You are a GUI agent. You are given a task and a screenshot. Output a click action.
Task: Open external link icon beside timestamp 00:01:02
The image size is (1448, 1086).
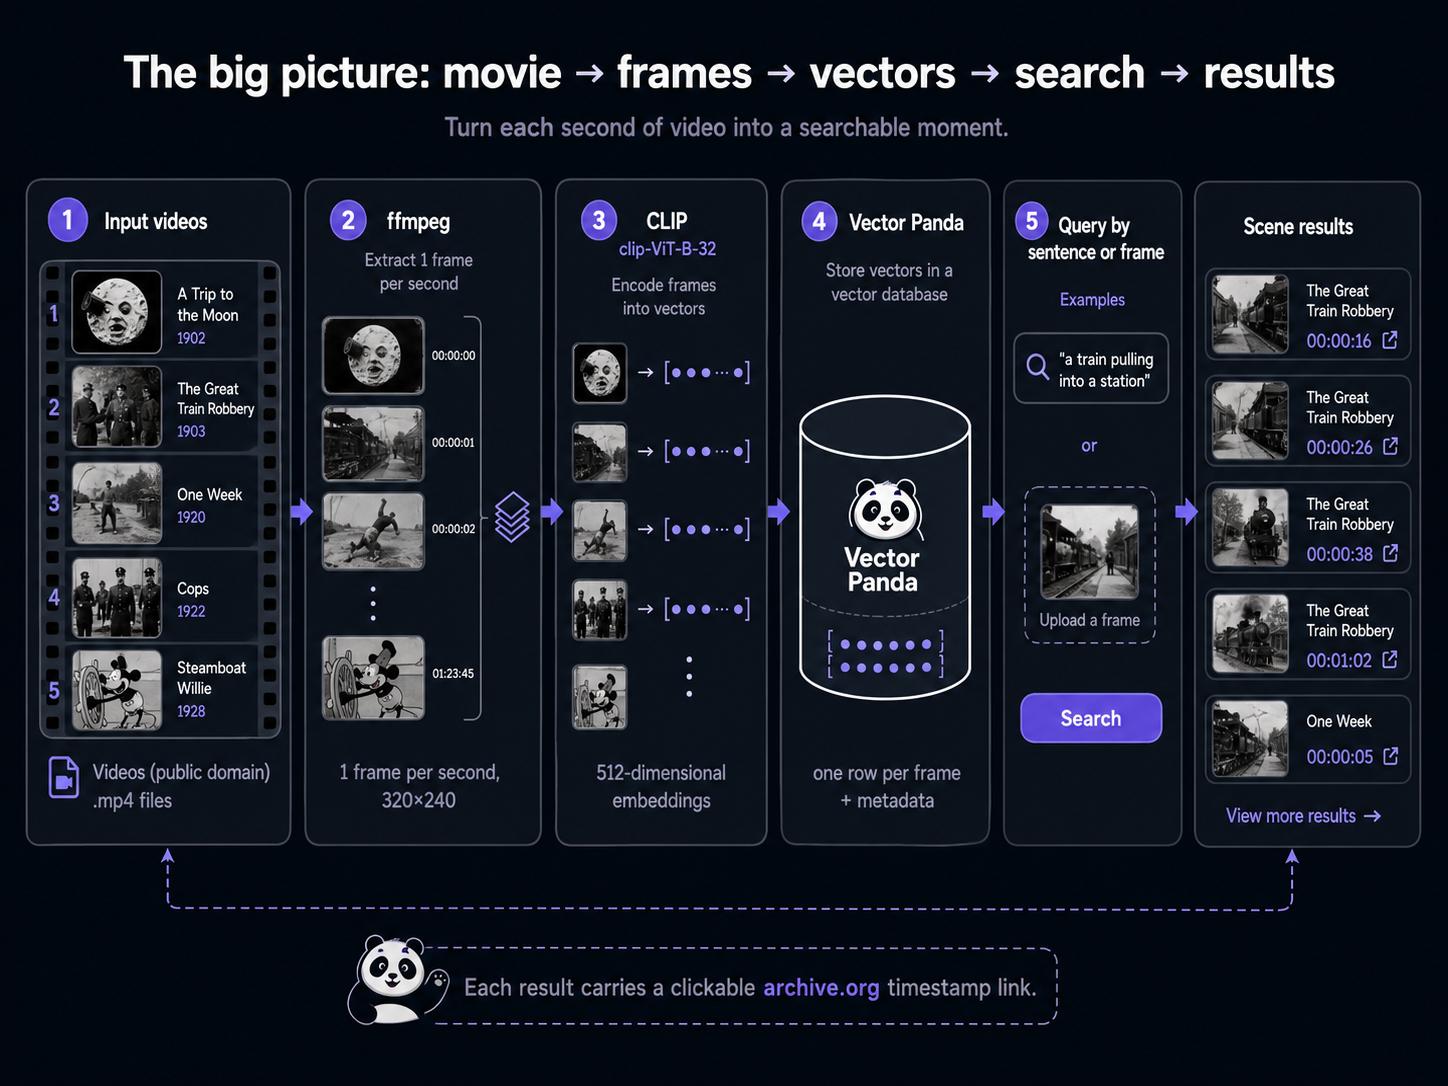coord(1390,659)
